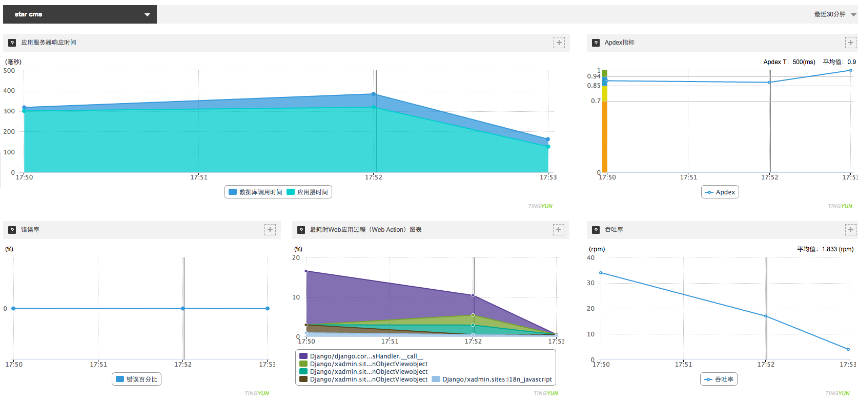This screenshot has height=400, width=858.
Task: Open the star cms application dropdown
Action: (x=80, y=15)
